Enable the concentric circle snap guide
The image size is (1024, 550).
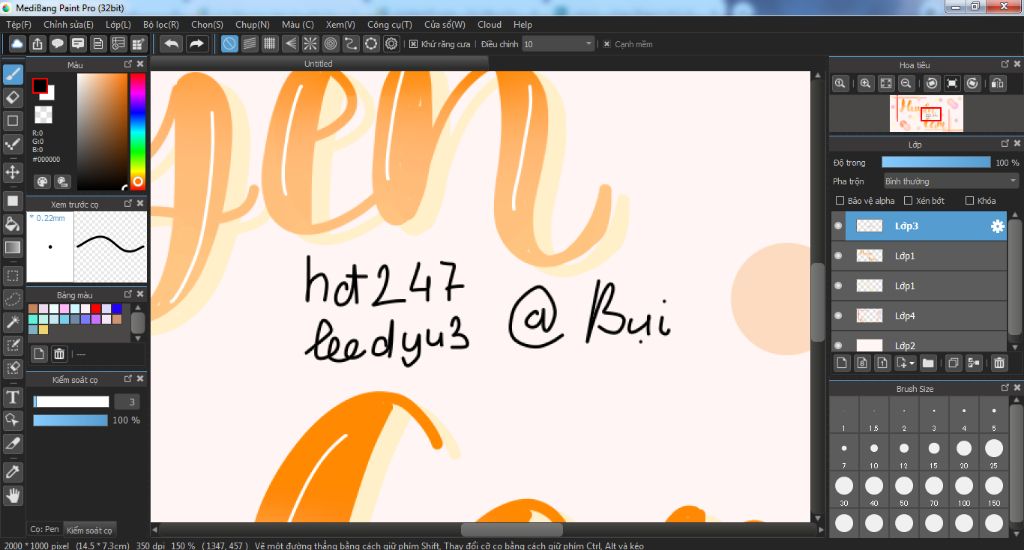tap(330, 44)
